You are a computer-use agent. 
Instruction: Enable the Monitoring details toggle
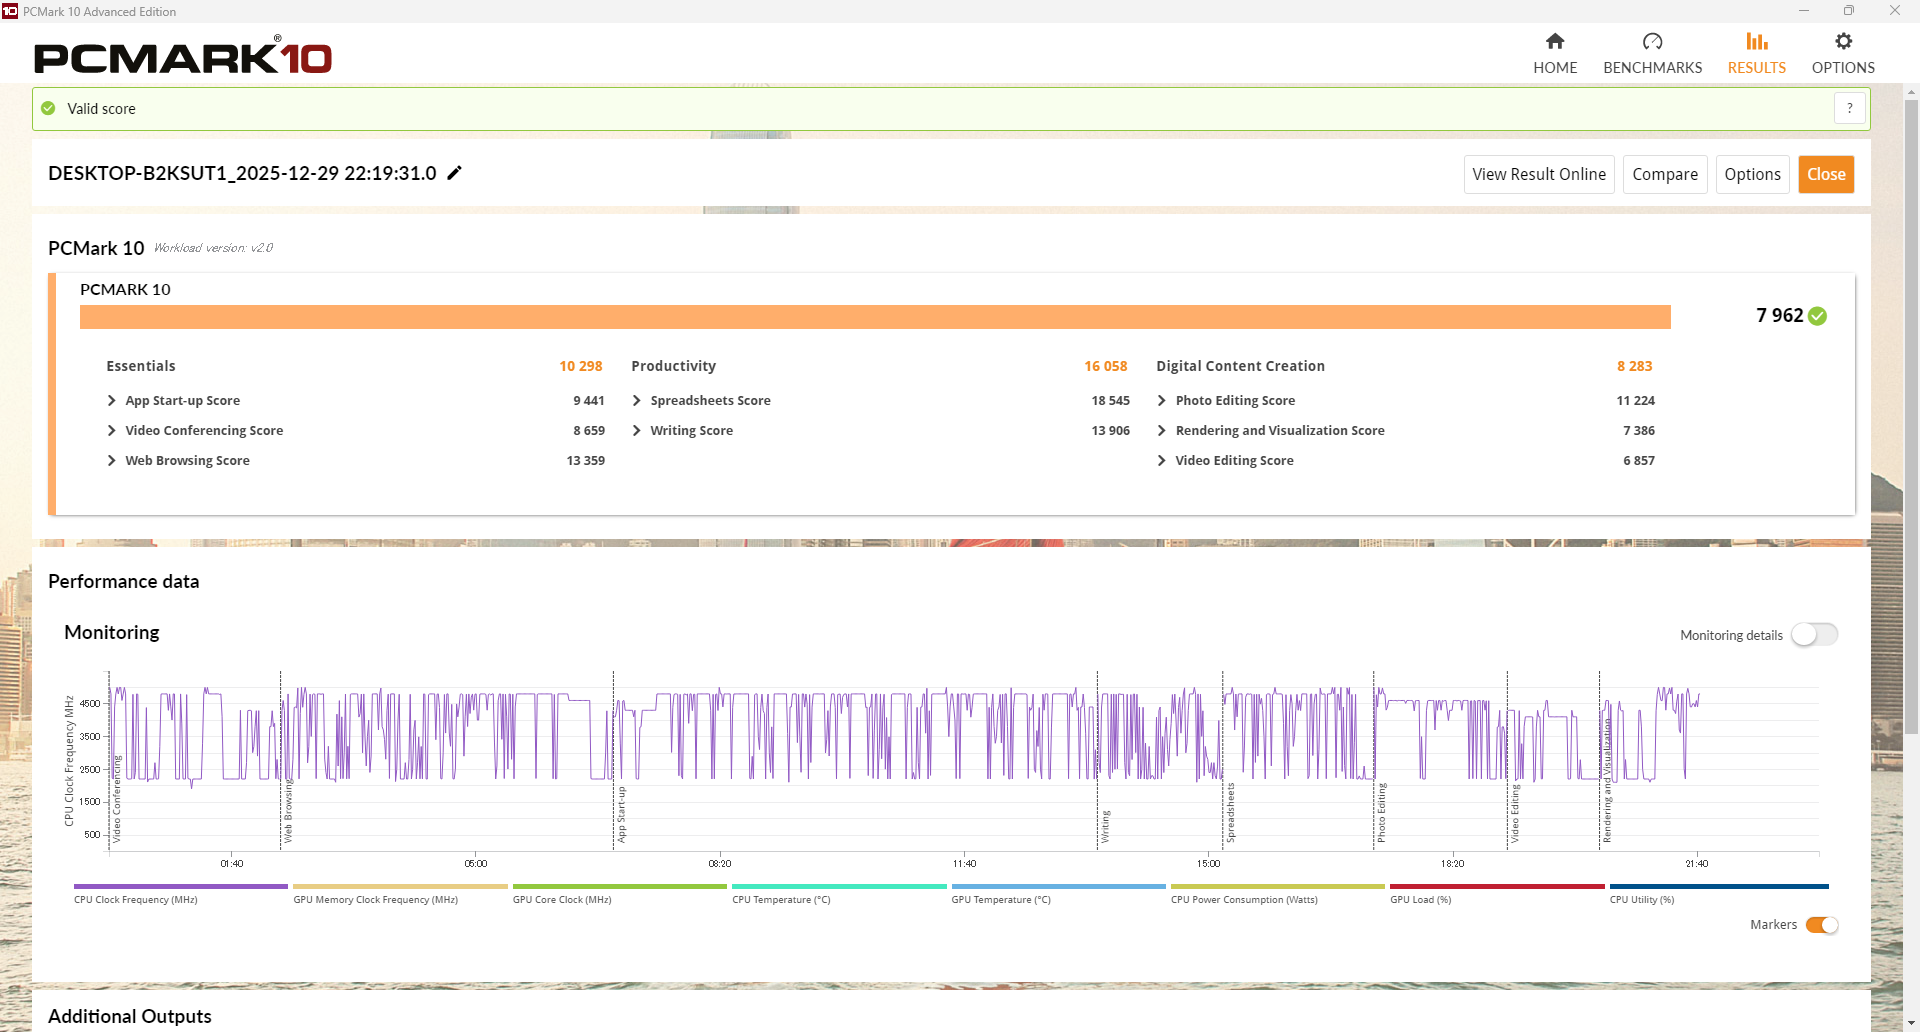1814,635
